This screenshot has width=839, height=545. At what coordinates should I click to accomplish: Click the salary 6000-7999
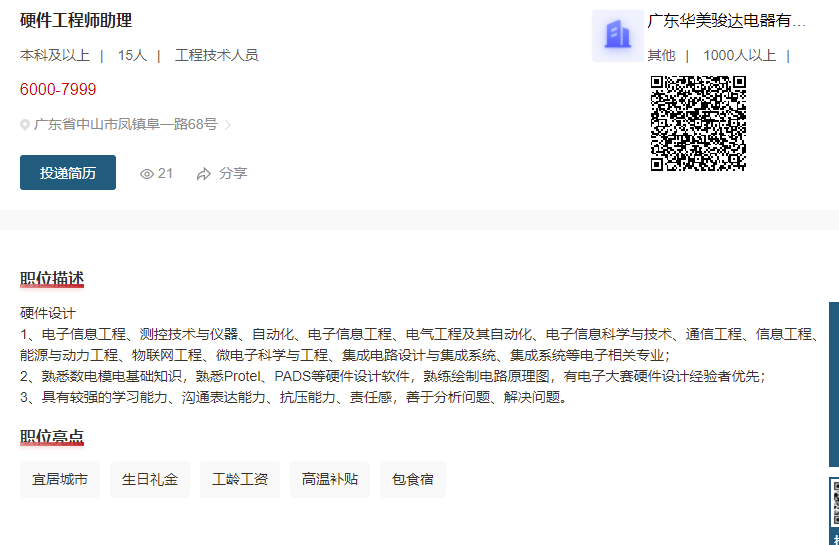(x=58, y=89)
